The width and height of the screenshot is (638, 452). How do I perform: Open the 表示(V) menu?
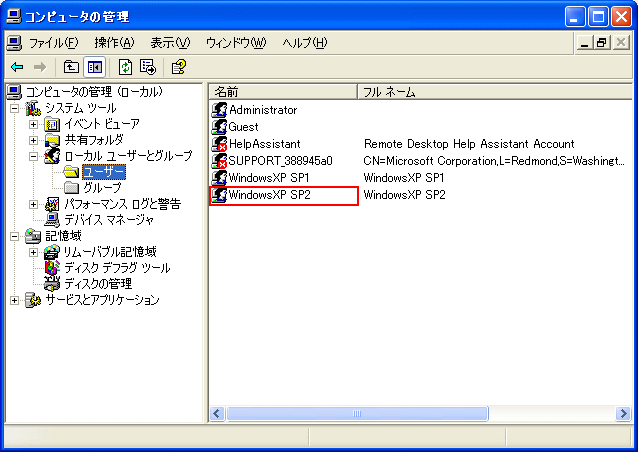click(170, 43)
